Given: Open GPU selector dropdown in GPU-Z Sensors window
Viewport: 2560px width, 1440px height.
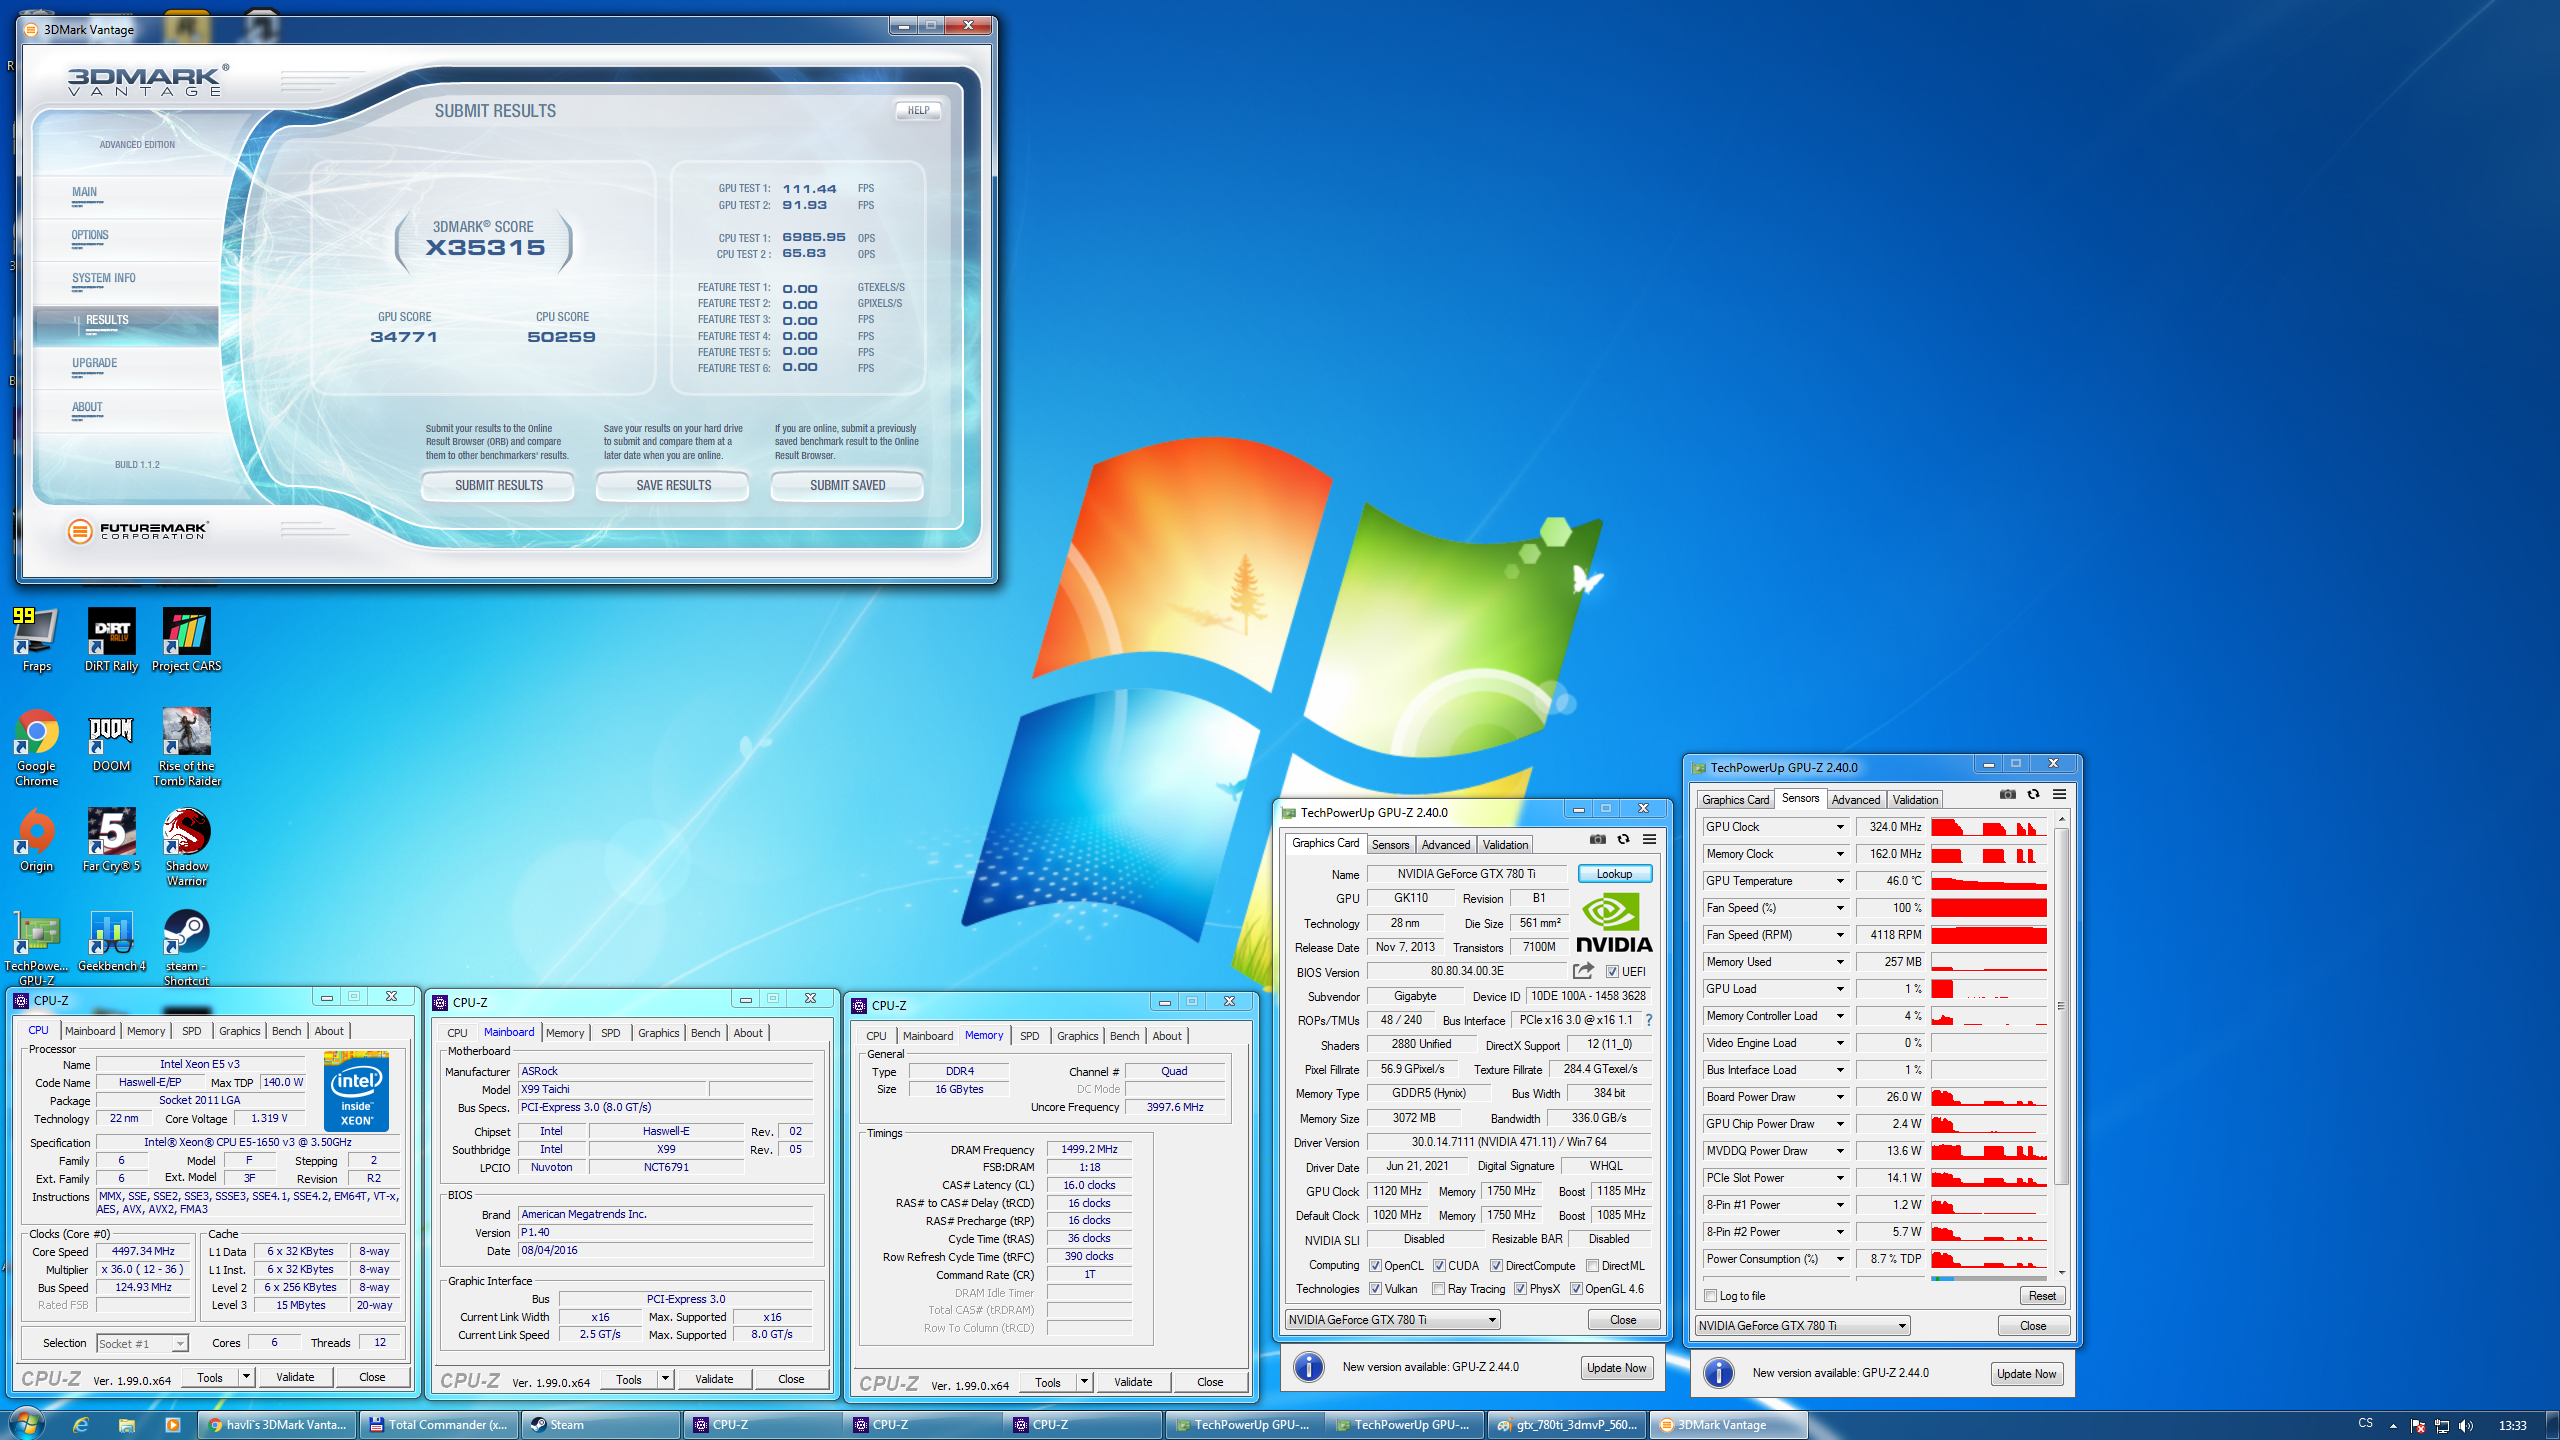Looking at the screenshot, I should tap(1803, 1326).
